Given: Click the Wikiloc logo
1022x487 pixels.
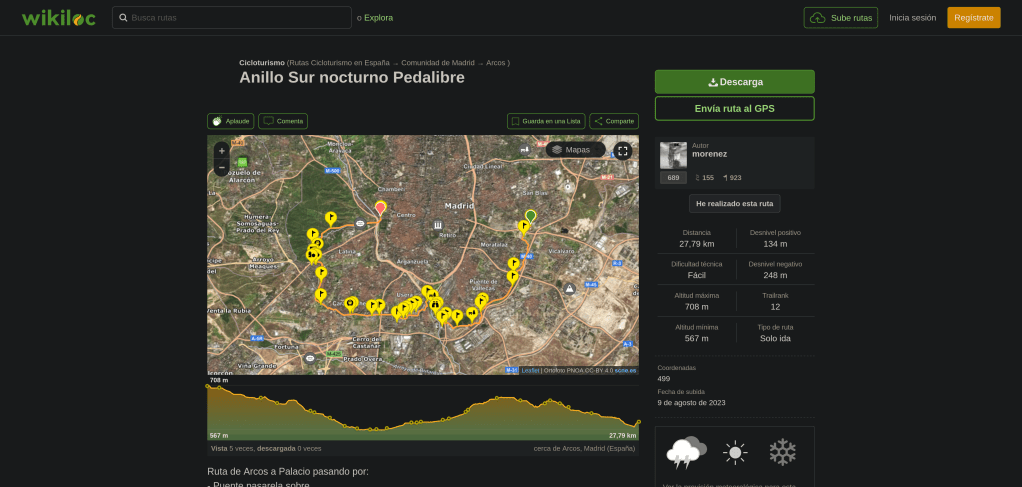Looking at the screenshot, I should click(59, 18).
